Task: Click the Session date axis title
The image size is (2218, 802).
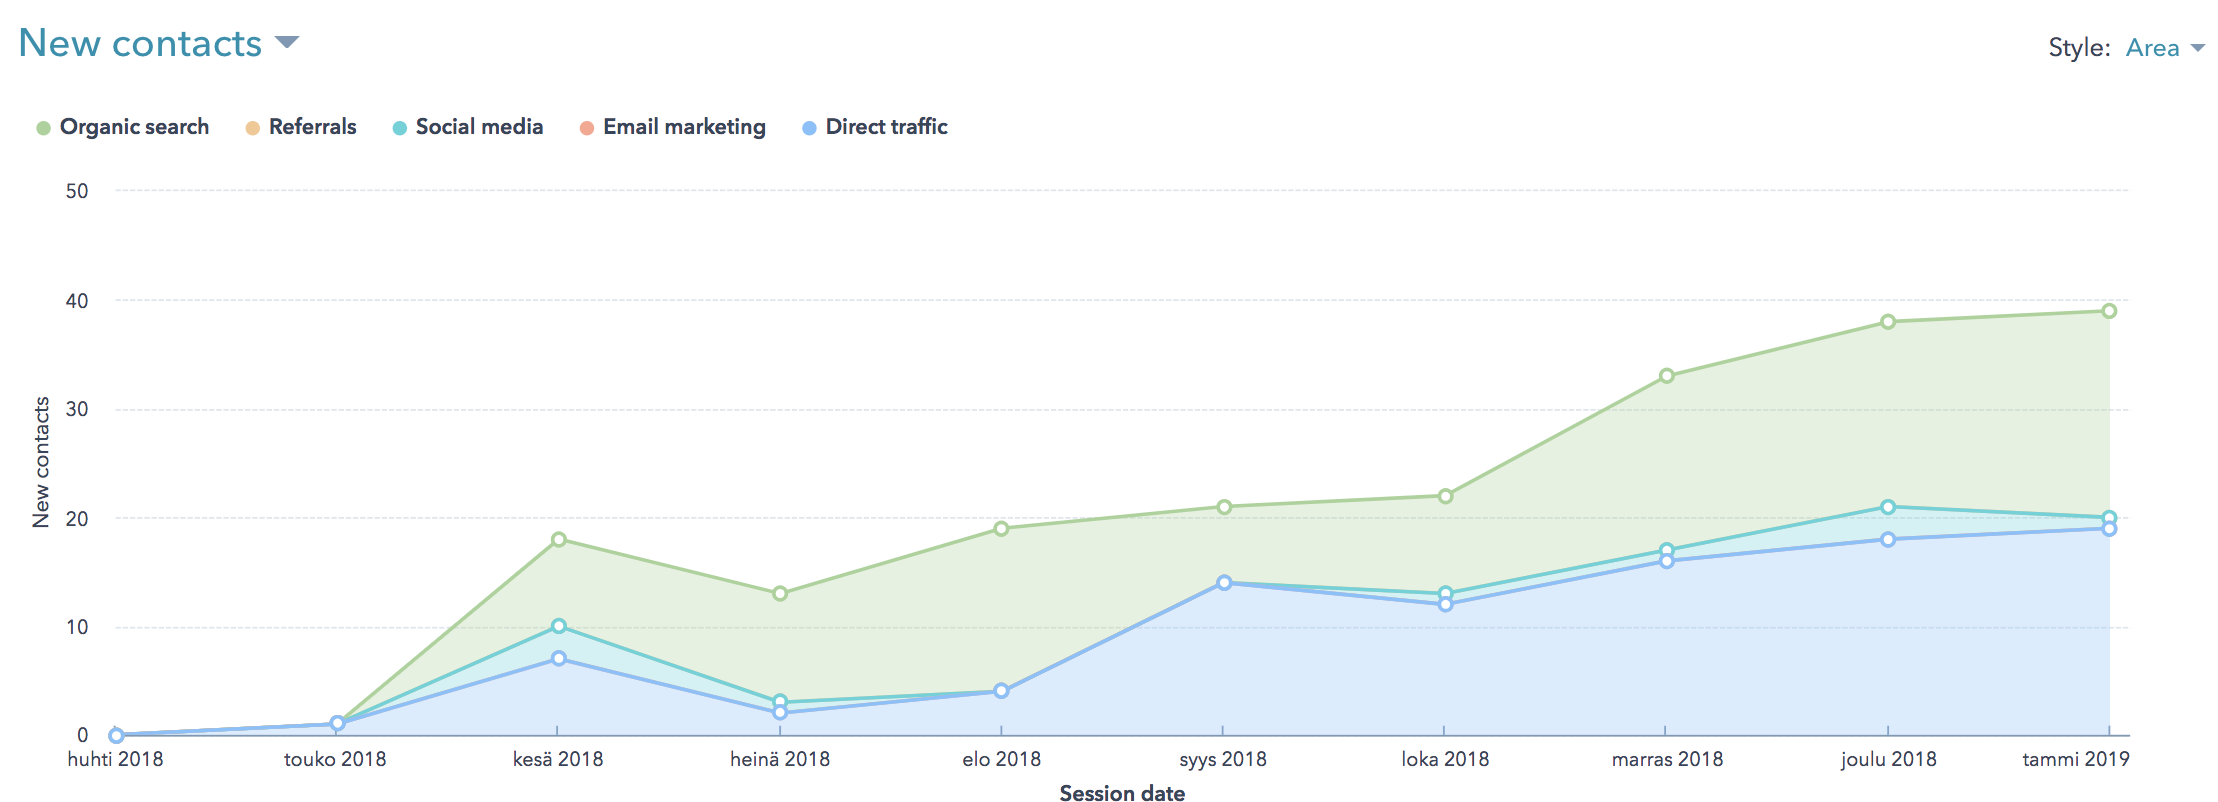Action: click(x=1122, y=793)
